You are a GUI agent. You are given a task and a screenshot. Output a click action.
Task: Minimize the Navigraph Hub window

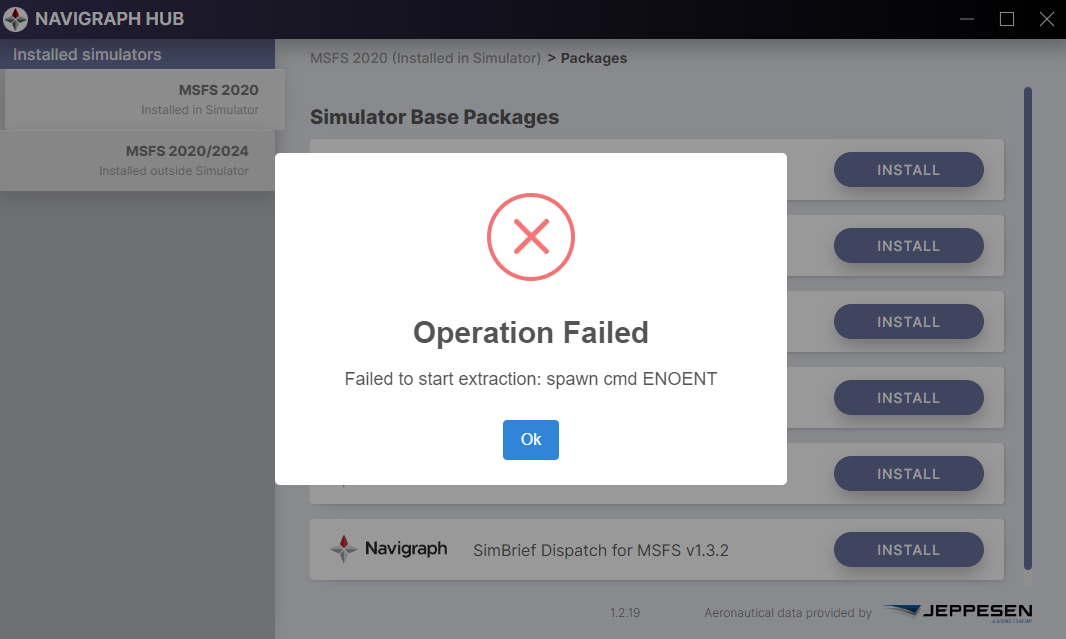coord(966,19)
